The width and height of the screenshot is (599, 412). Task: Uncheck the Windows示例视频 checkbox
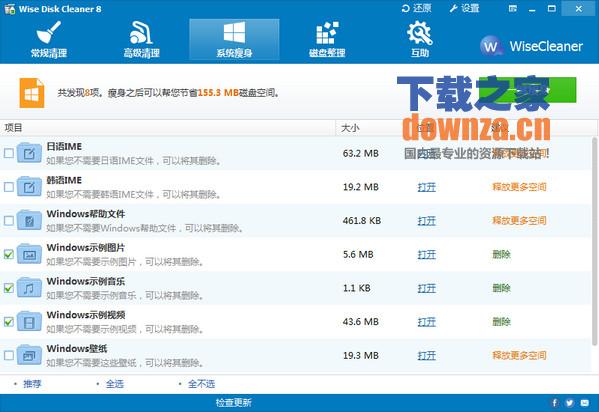[9, 321]
